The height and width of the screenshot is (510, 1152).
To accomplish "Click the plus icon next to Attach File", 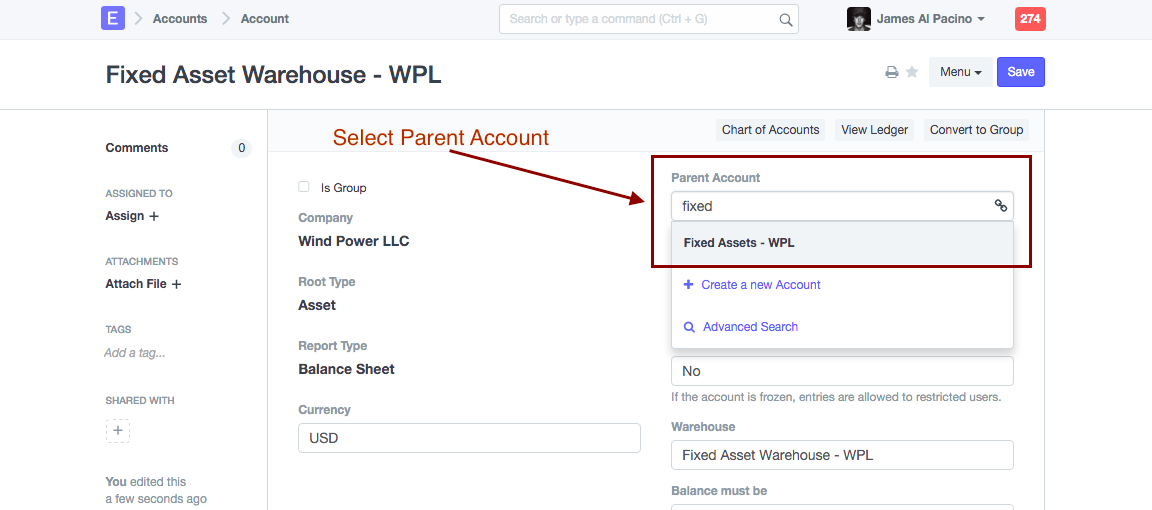I will [x=176, y=284].
